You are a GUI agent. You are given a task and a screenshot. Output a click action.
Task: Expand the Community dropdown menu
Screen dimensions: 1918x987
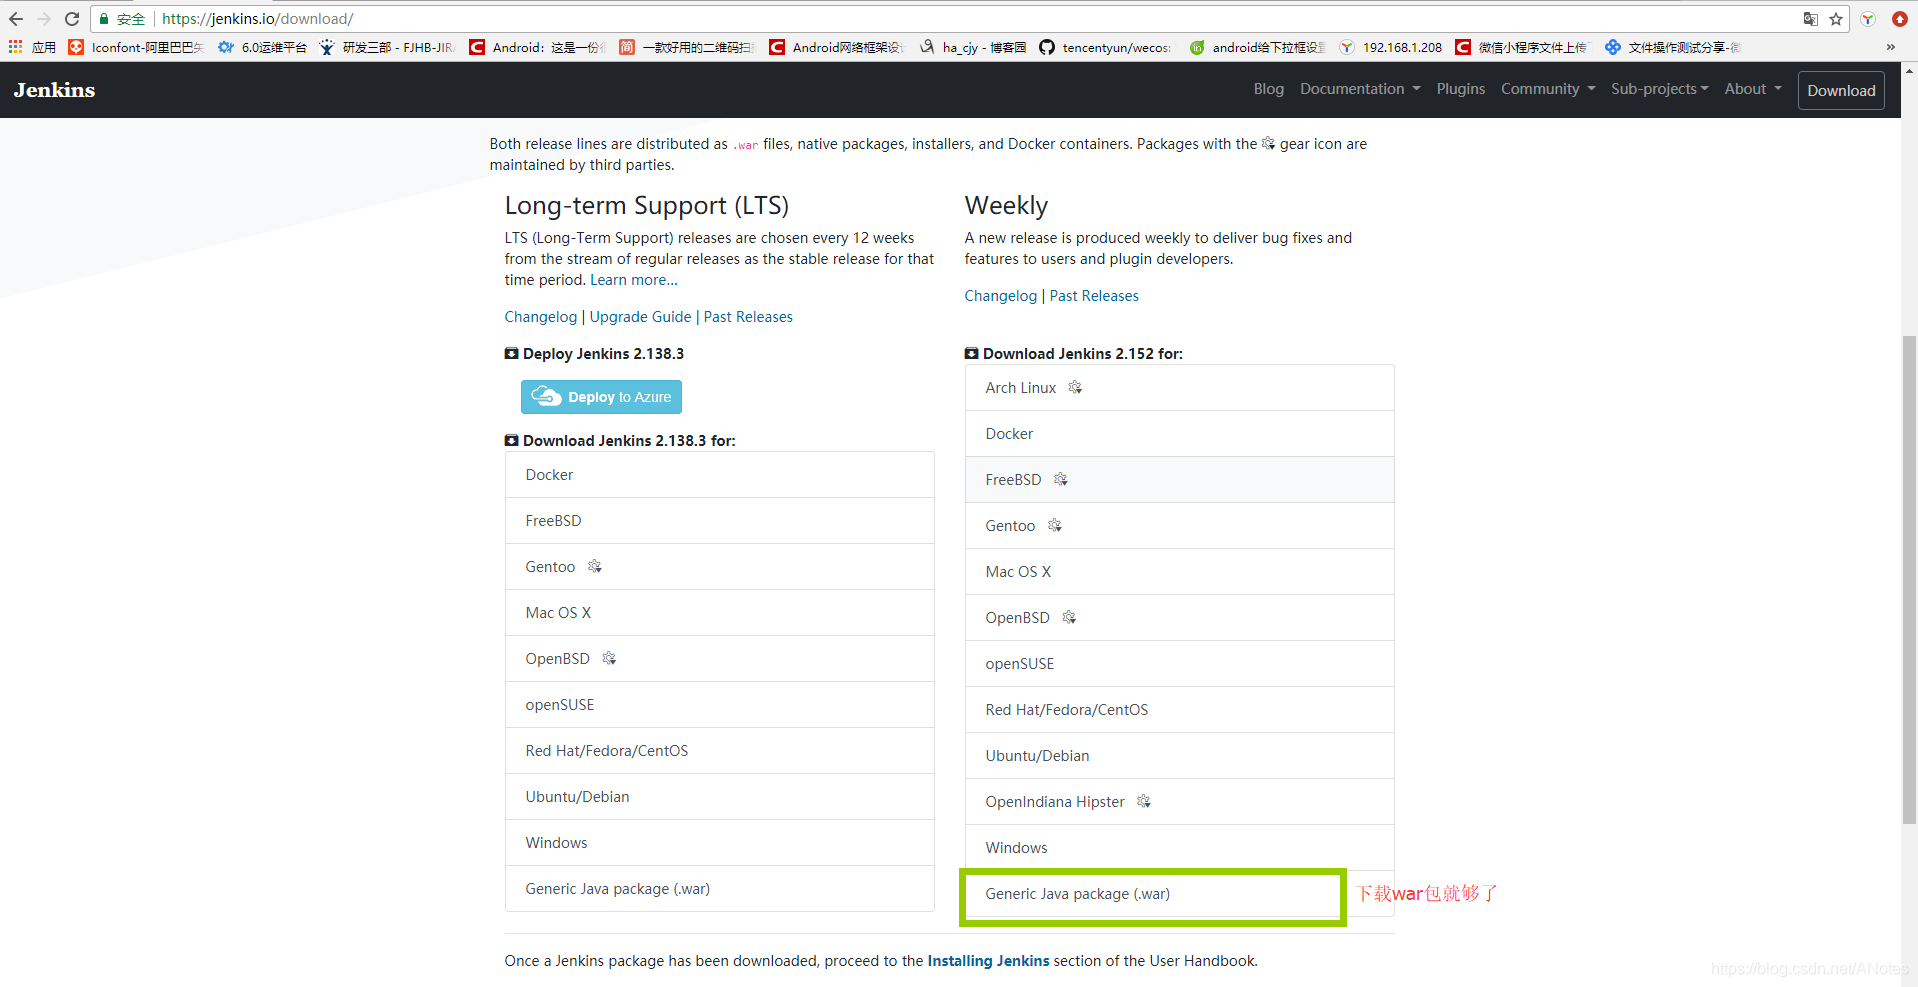point(1548,89)
